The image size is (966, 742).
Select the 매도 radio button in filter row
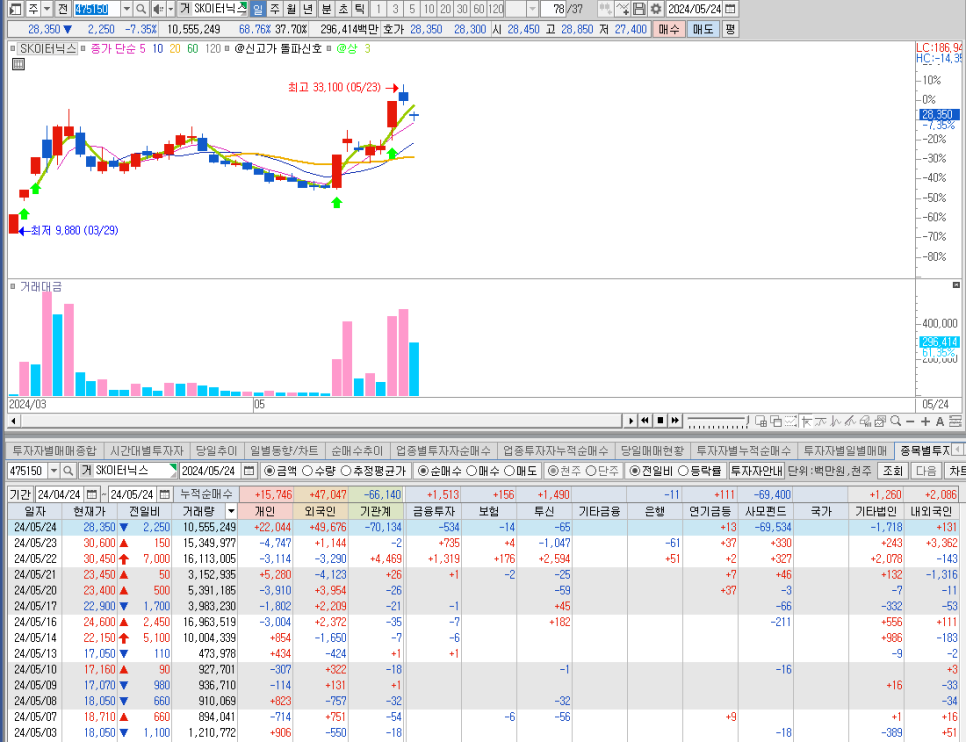click(509, 471)
